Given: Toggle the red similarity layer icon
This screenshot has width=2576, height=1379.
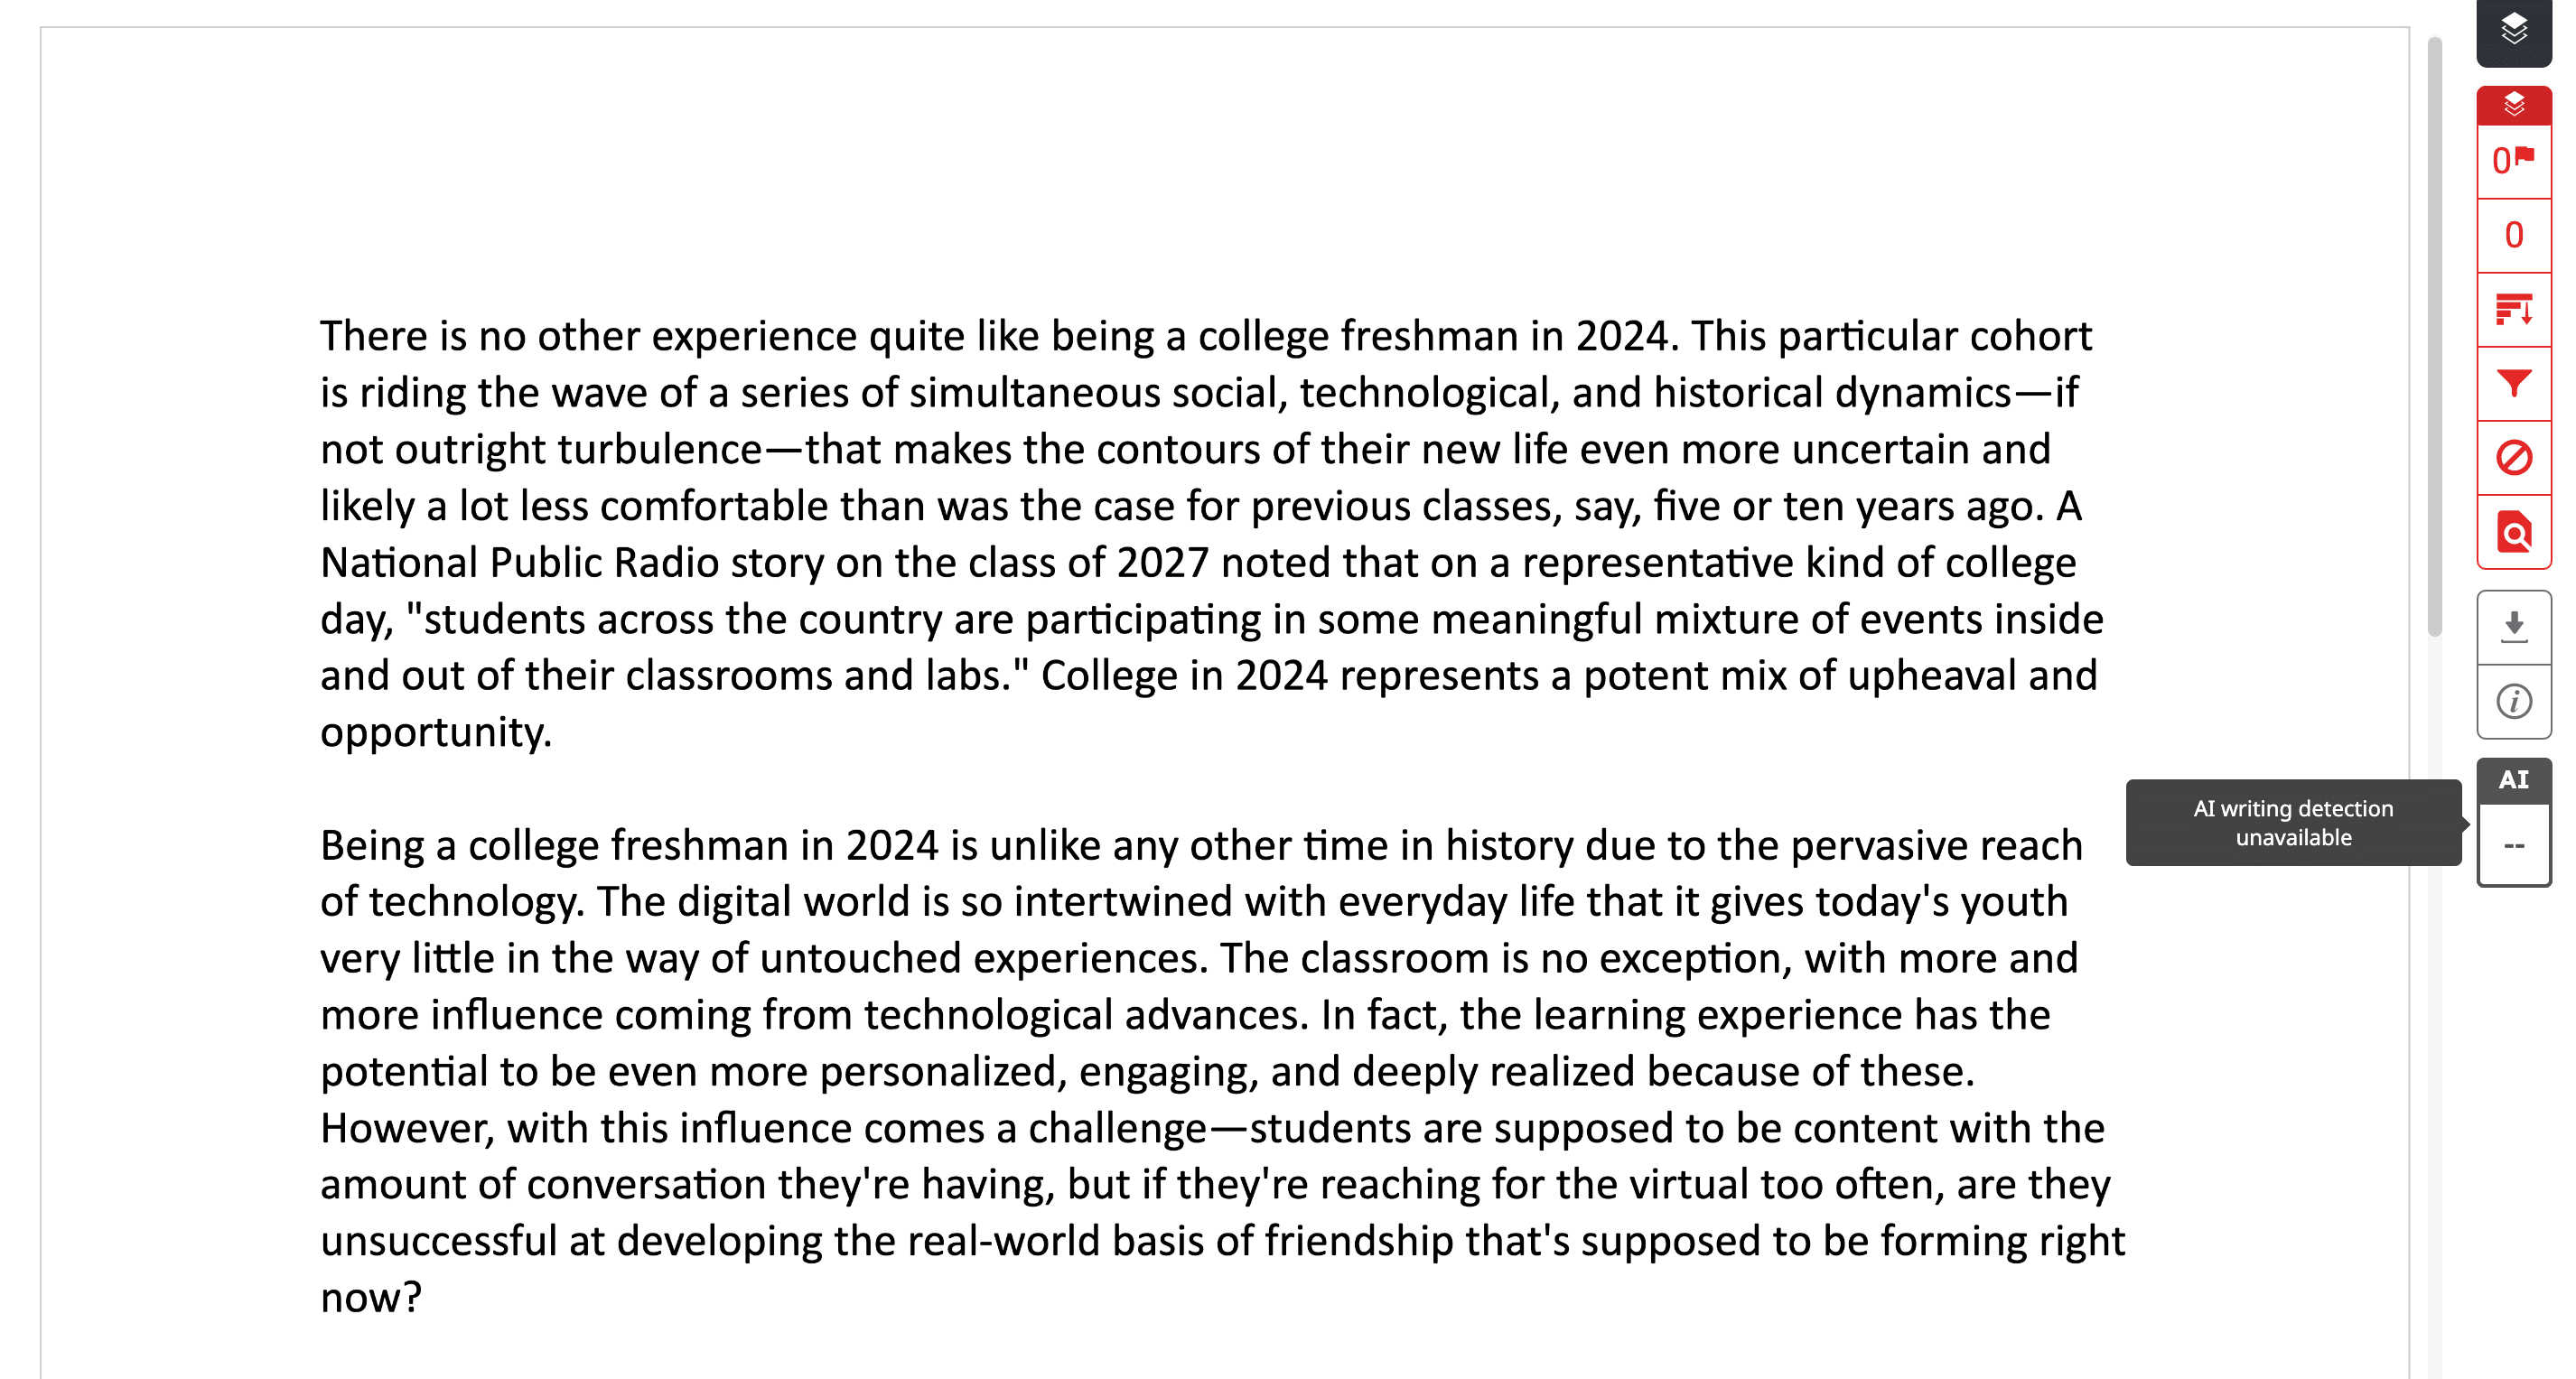Looking at the screenshot, I should coord(2513,105).
